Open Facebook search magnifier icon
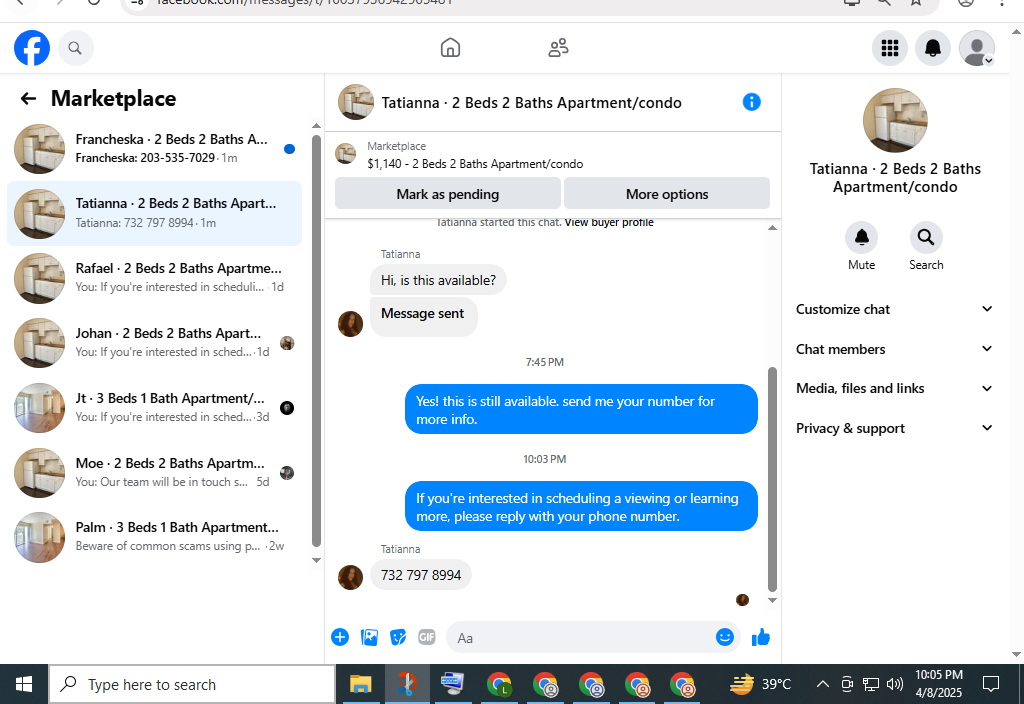Screen dimensions: 1024x704 (x=75, y=48)
